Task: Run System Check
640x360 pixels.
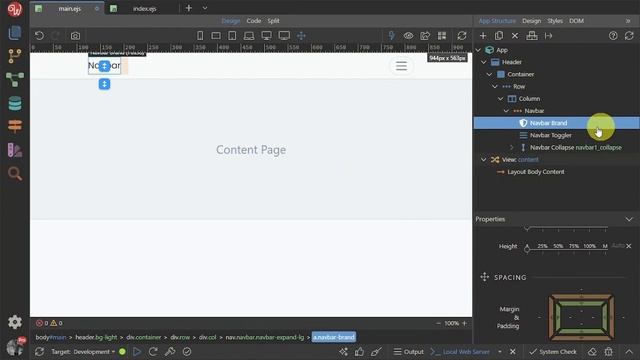Action: pos(553,351)
